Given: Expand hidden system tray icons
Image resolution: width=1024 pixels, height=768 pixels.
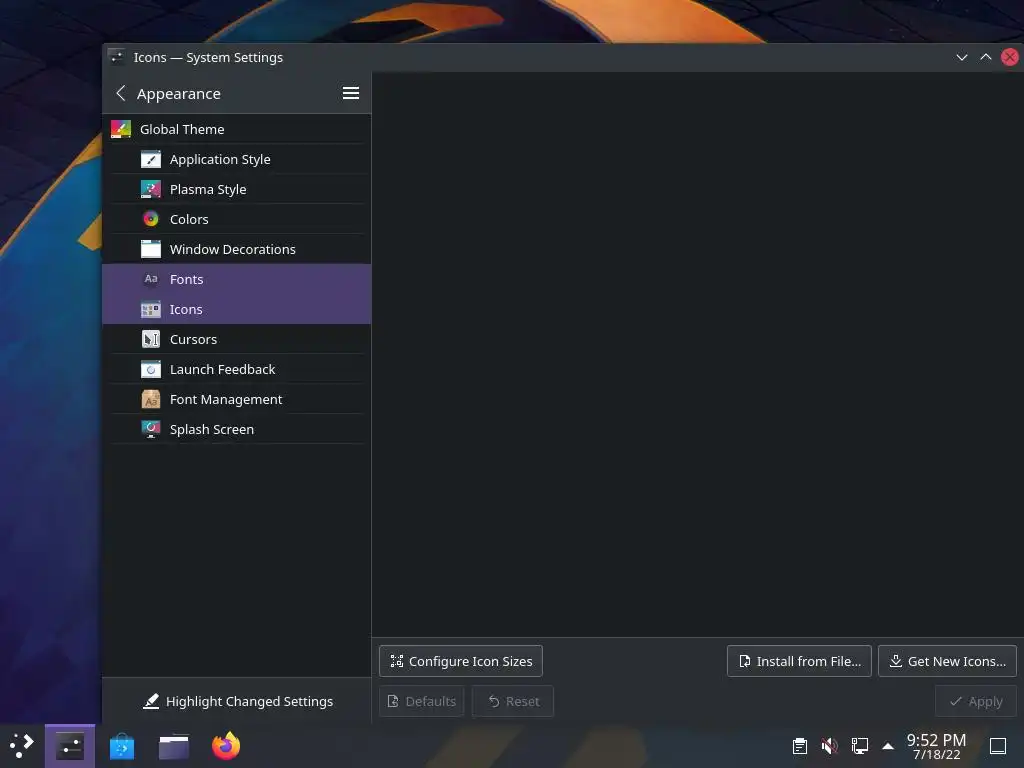Looking at the screenshot, I should 888,746.
